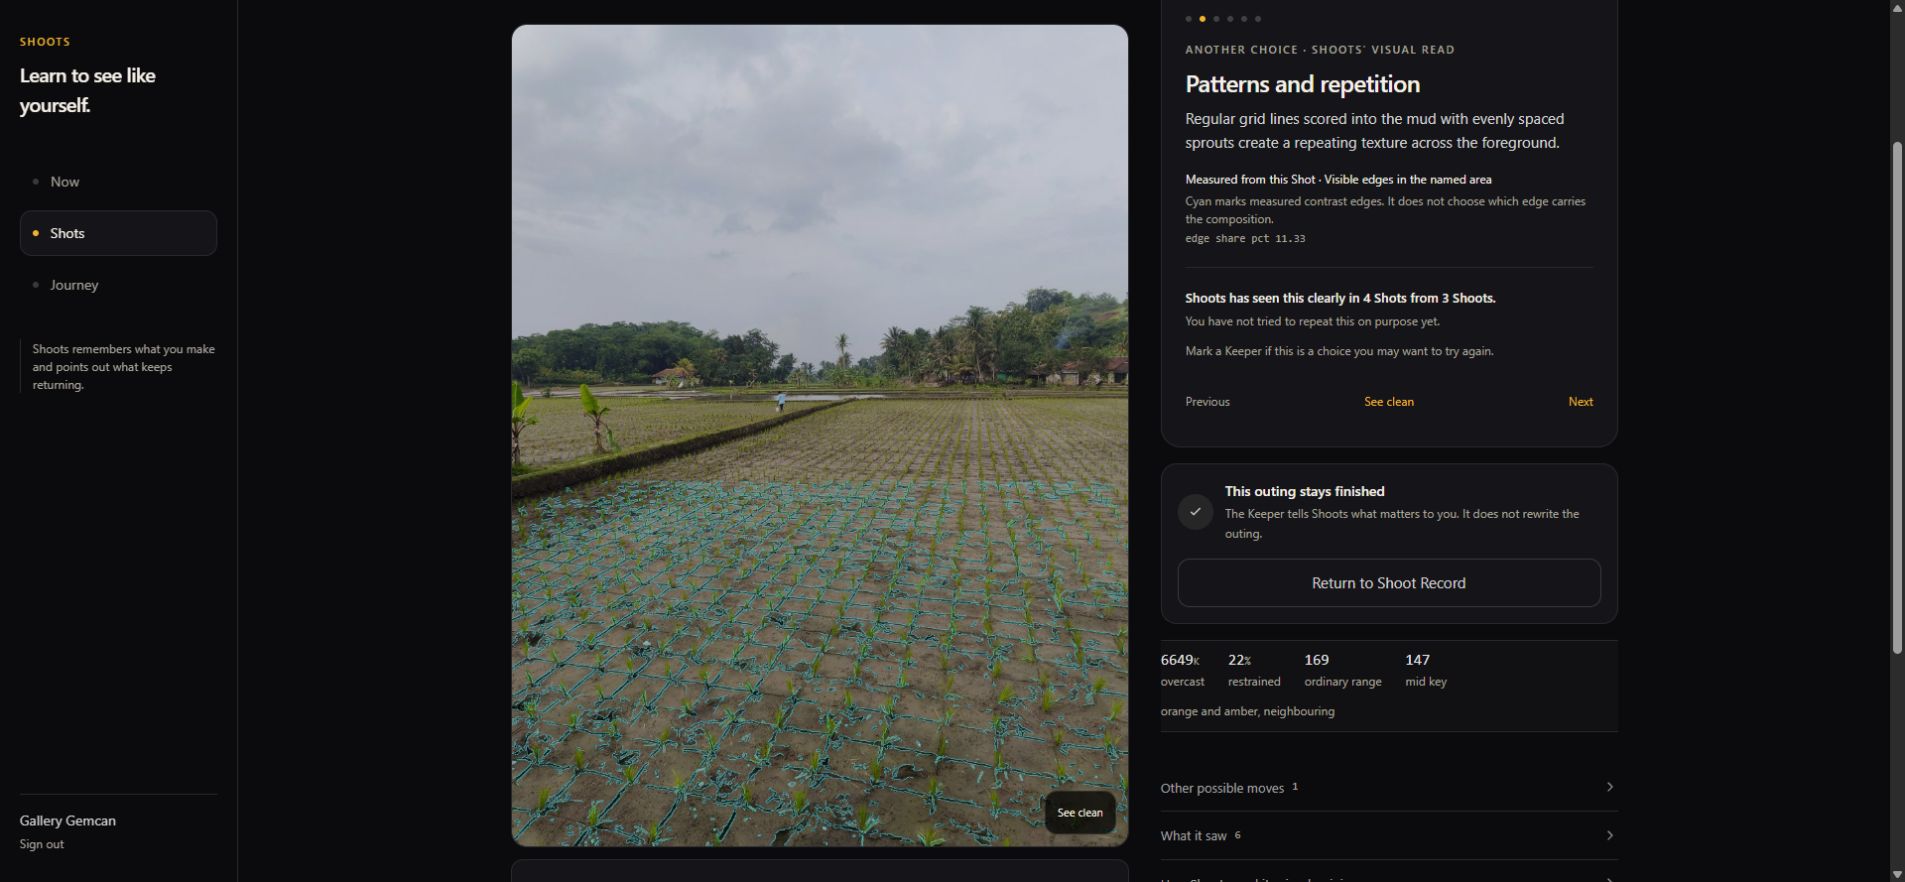Screen dimensions: 1905x882
Task: Select the third pagination dot
Action: click(x=1216, y=19)
